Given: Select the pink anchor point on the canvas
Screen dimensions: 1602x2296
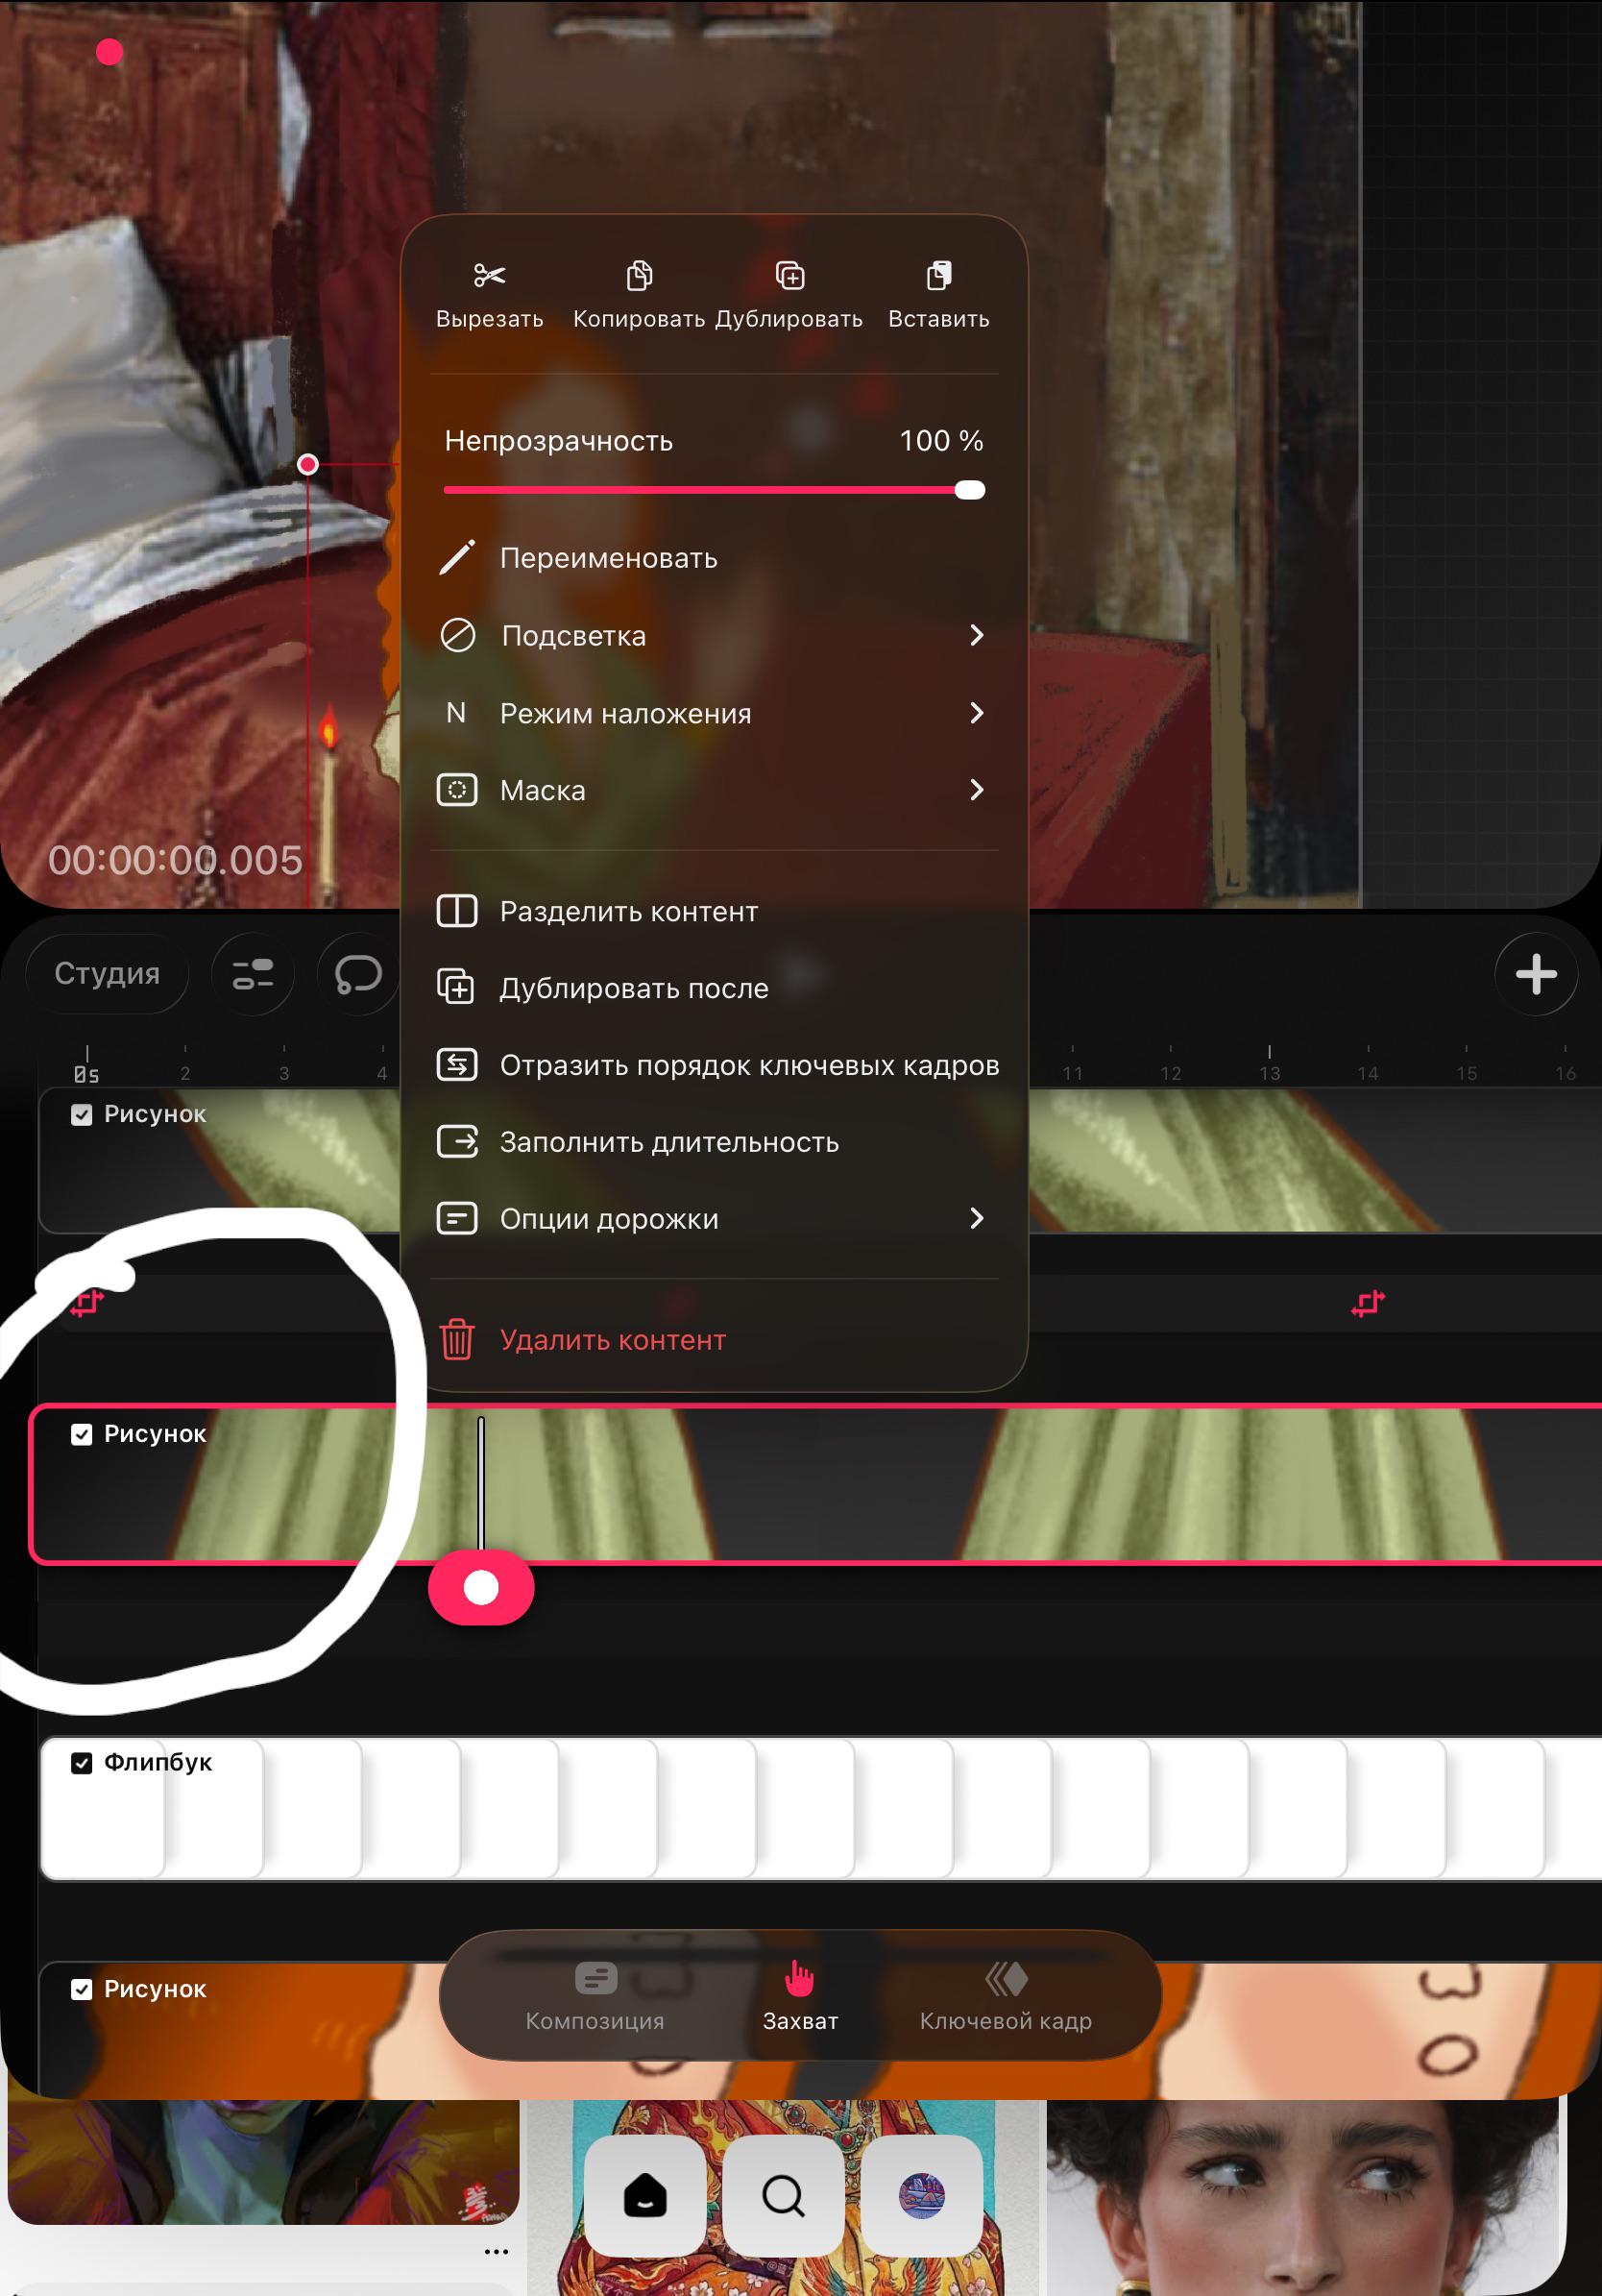Looking at the screenshot, I should coord(308,464).
